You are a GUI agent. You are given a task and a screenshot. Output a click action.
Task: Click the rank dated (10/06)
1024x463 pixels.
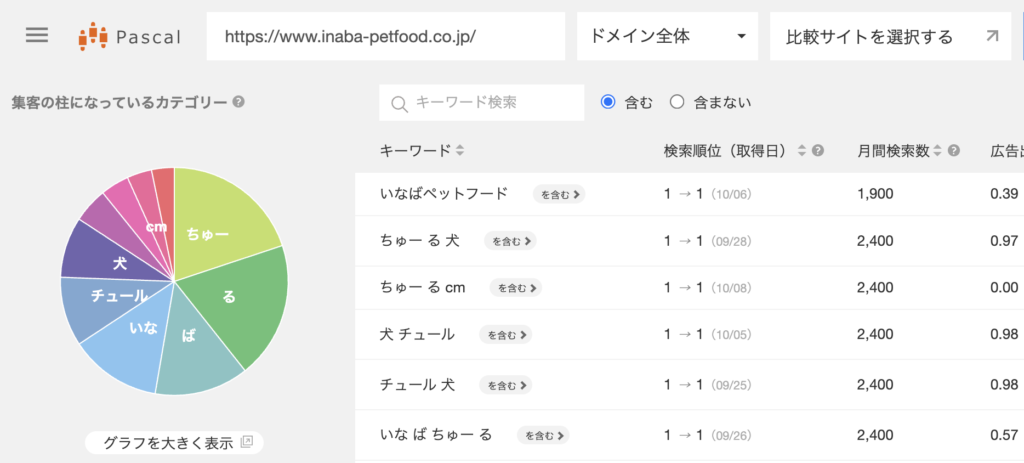point(707,194)
